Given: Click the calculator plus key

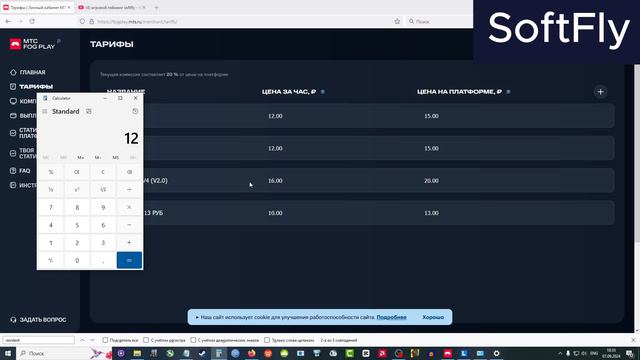Looking at the screenshot, I should (129, 243).
